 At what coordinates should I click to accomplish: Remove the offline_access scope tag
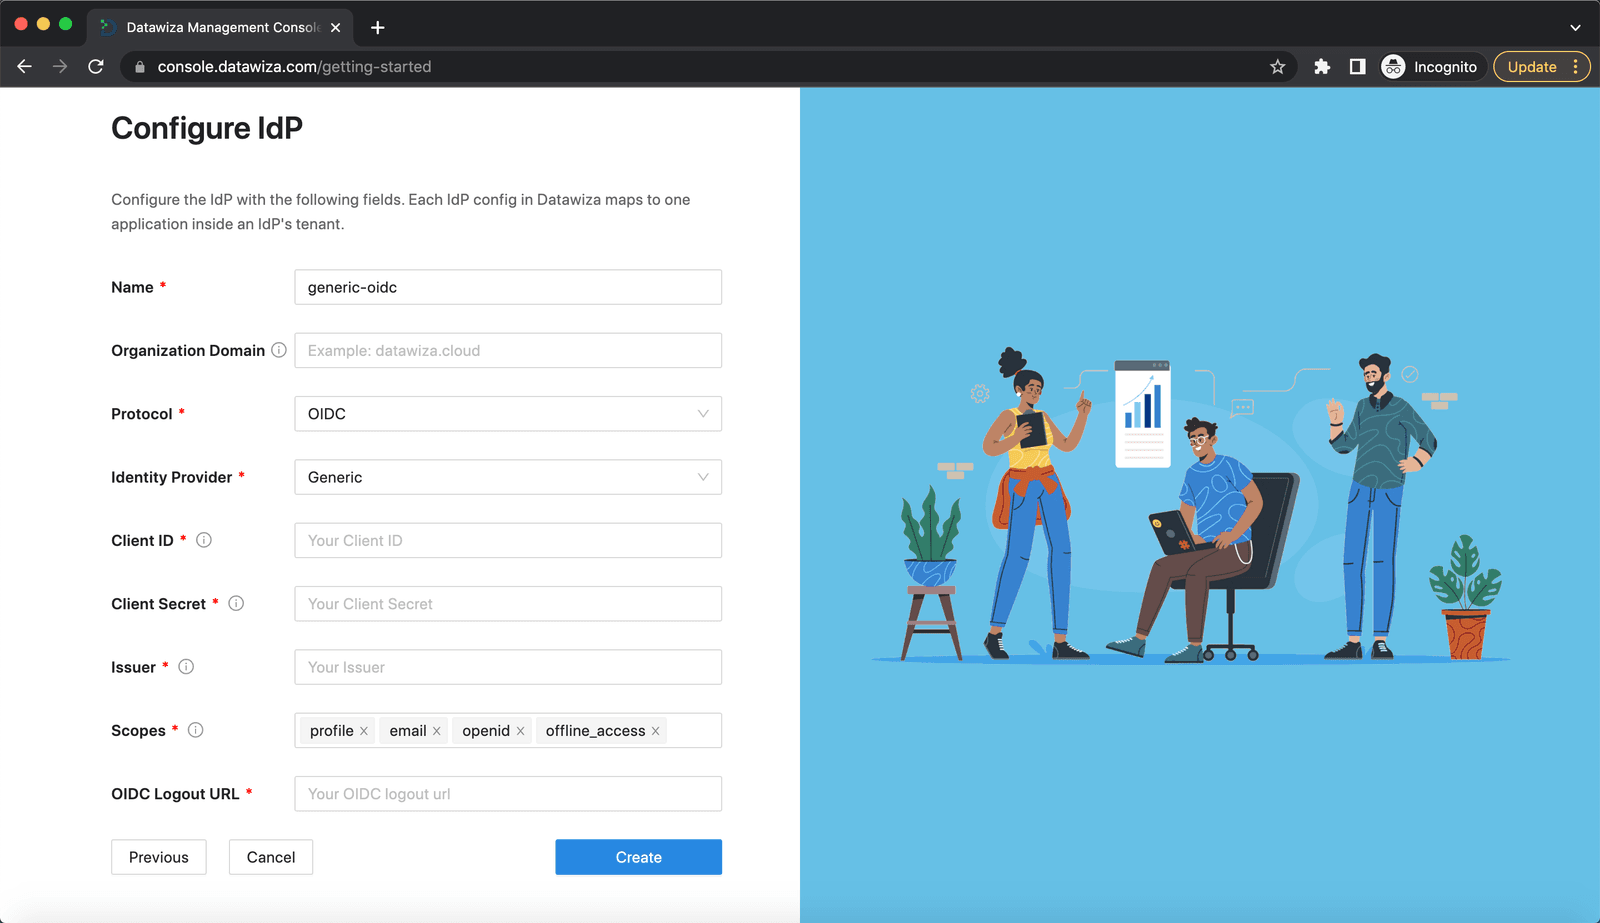(x=656, y=731)
